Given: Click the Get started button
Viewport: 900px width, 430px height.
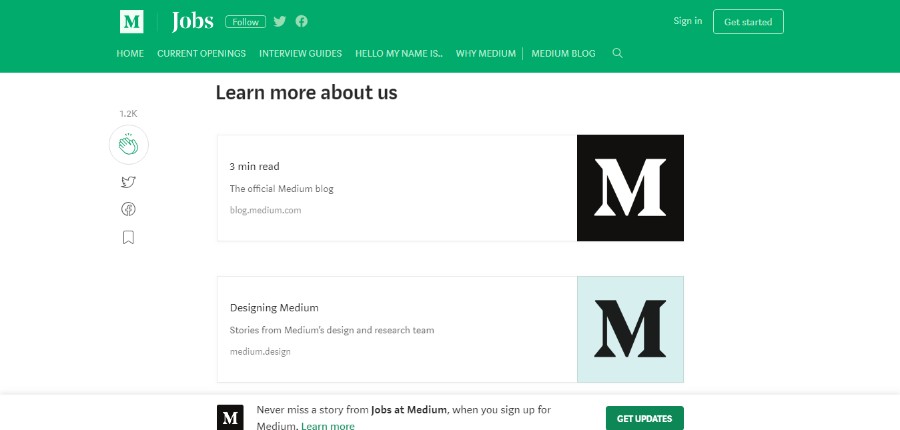Looking at the screenshot, I should pos(748,22).
